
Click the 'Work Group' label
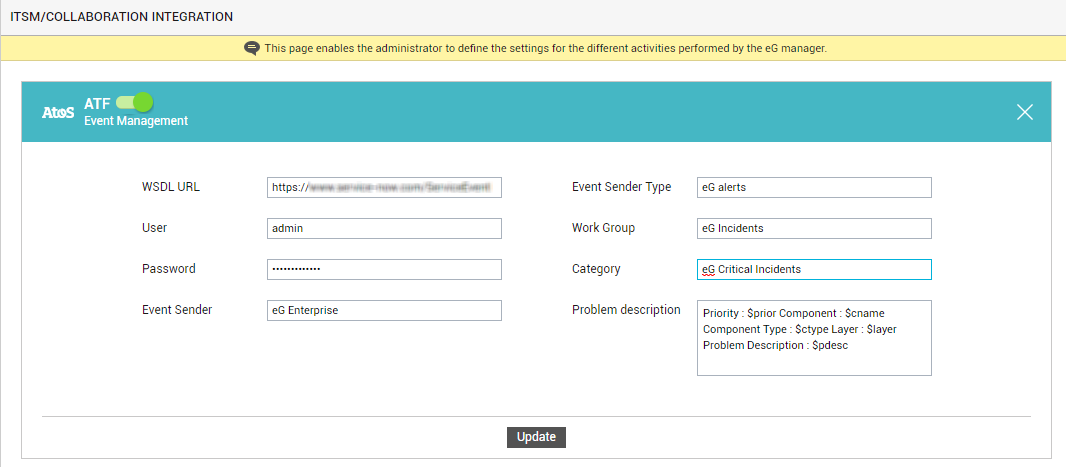pos(604,228)
